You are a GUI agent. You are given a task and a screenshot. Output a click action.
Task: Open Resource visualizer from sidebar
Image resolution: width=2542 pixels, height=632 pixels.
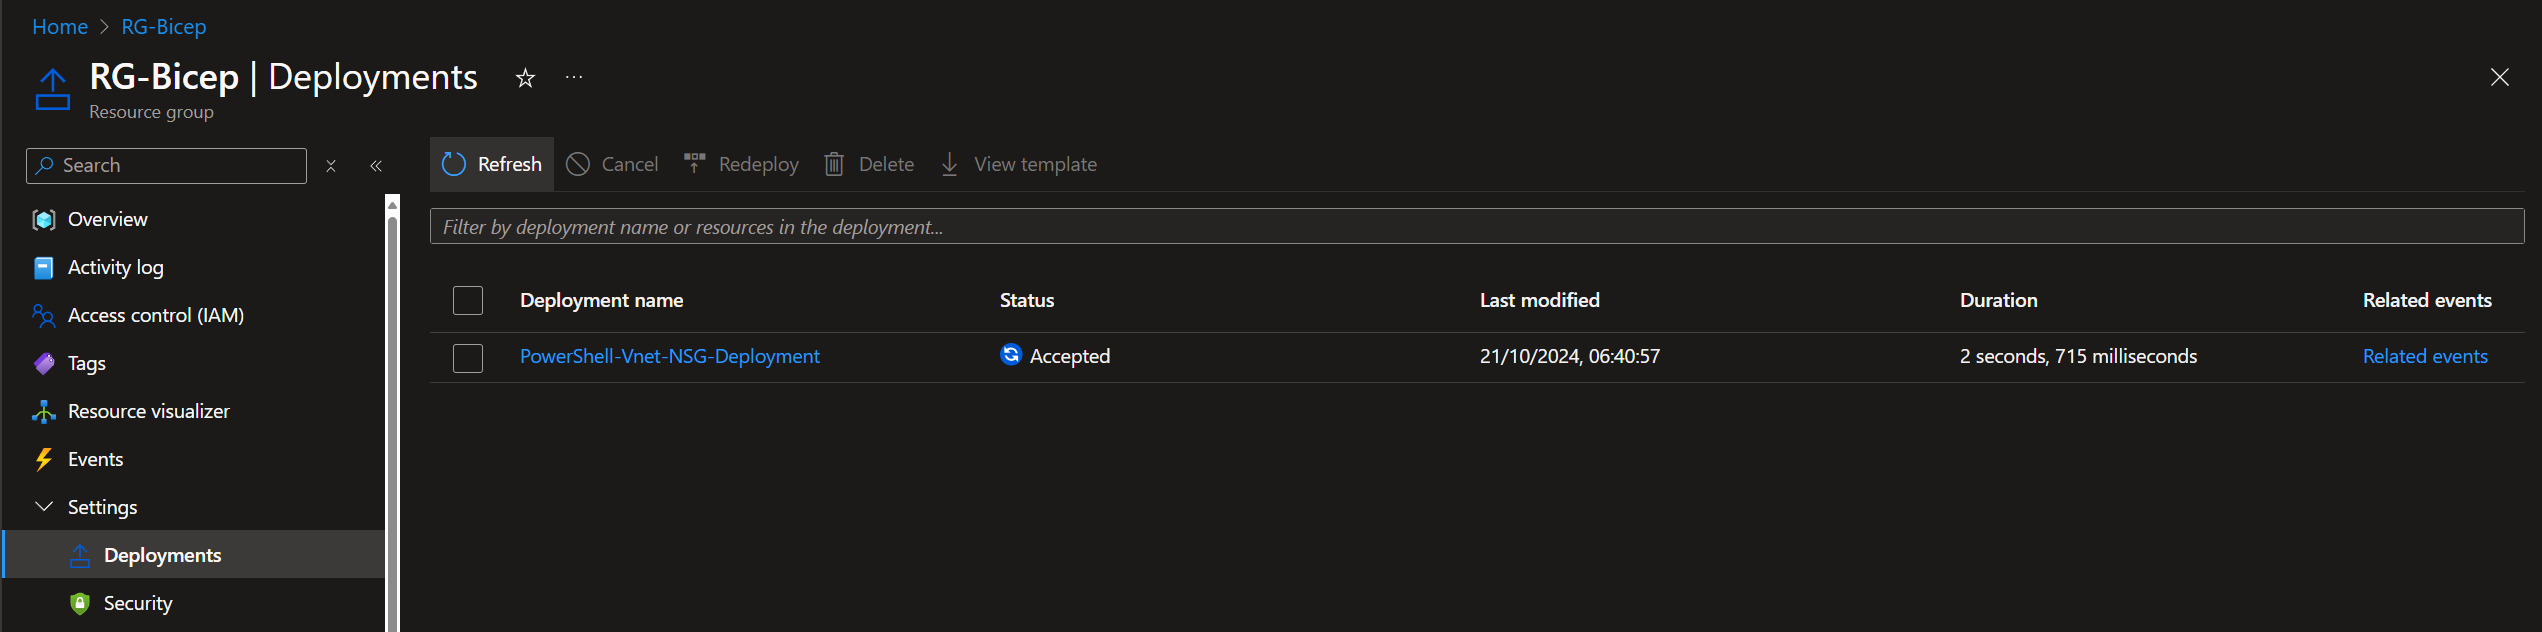click(148, 411)
